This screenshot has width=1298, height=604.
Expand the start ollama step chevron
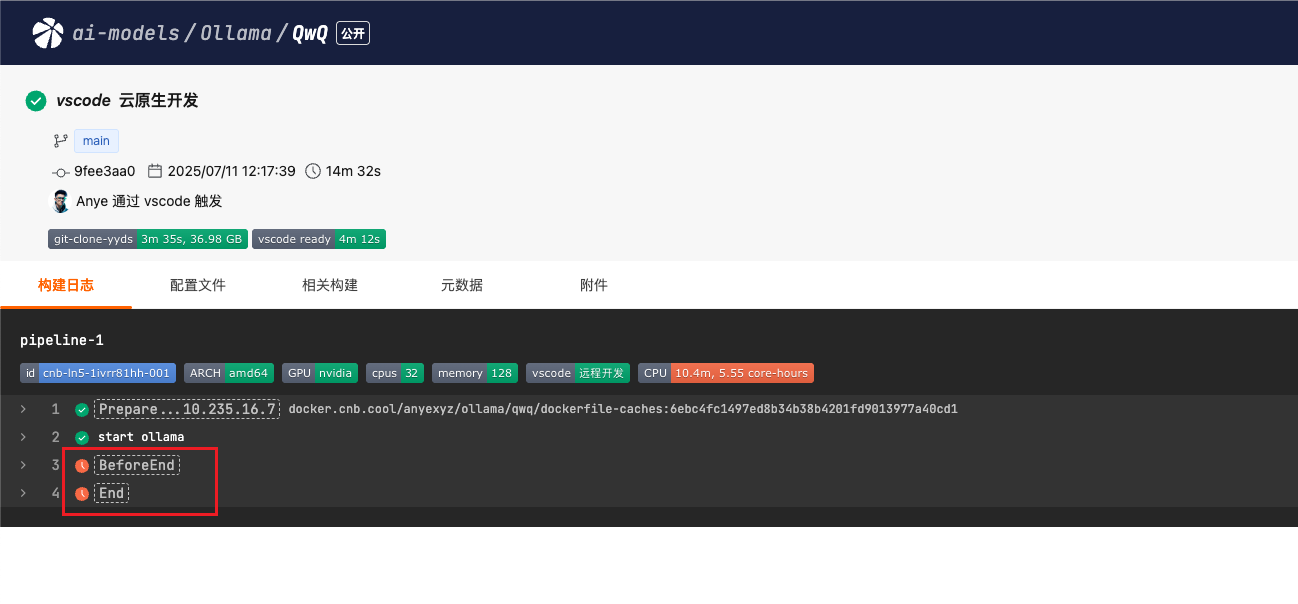pyautogui.click(x=24, y=437)
